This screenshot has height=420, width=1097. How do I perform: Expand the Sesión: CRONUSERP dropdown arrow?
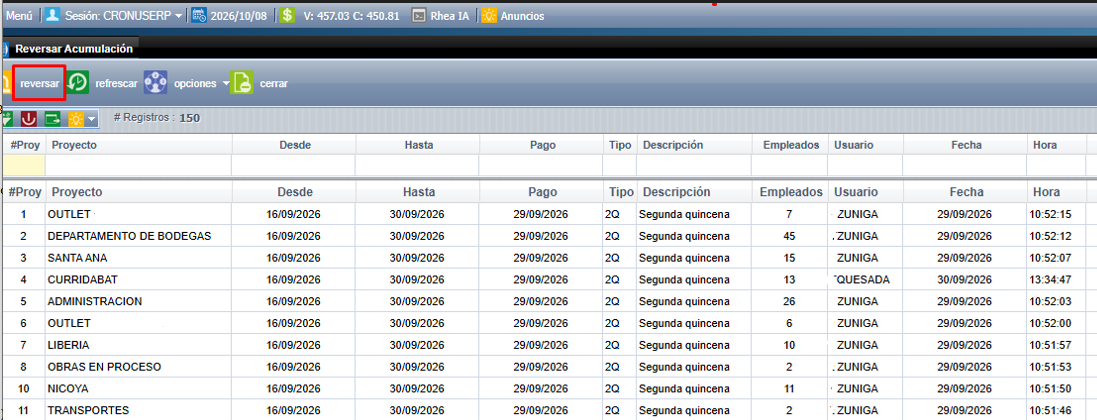(x=179, y=16)
